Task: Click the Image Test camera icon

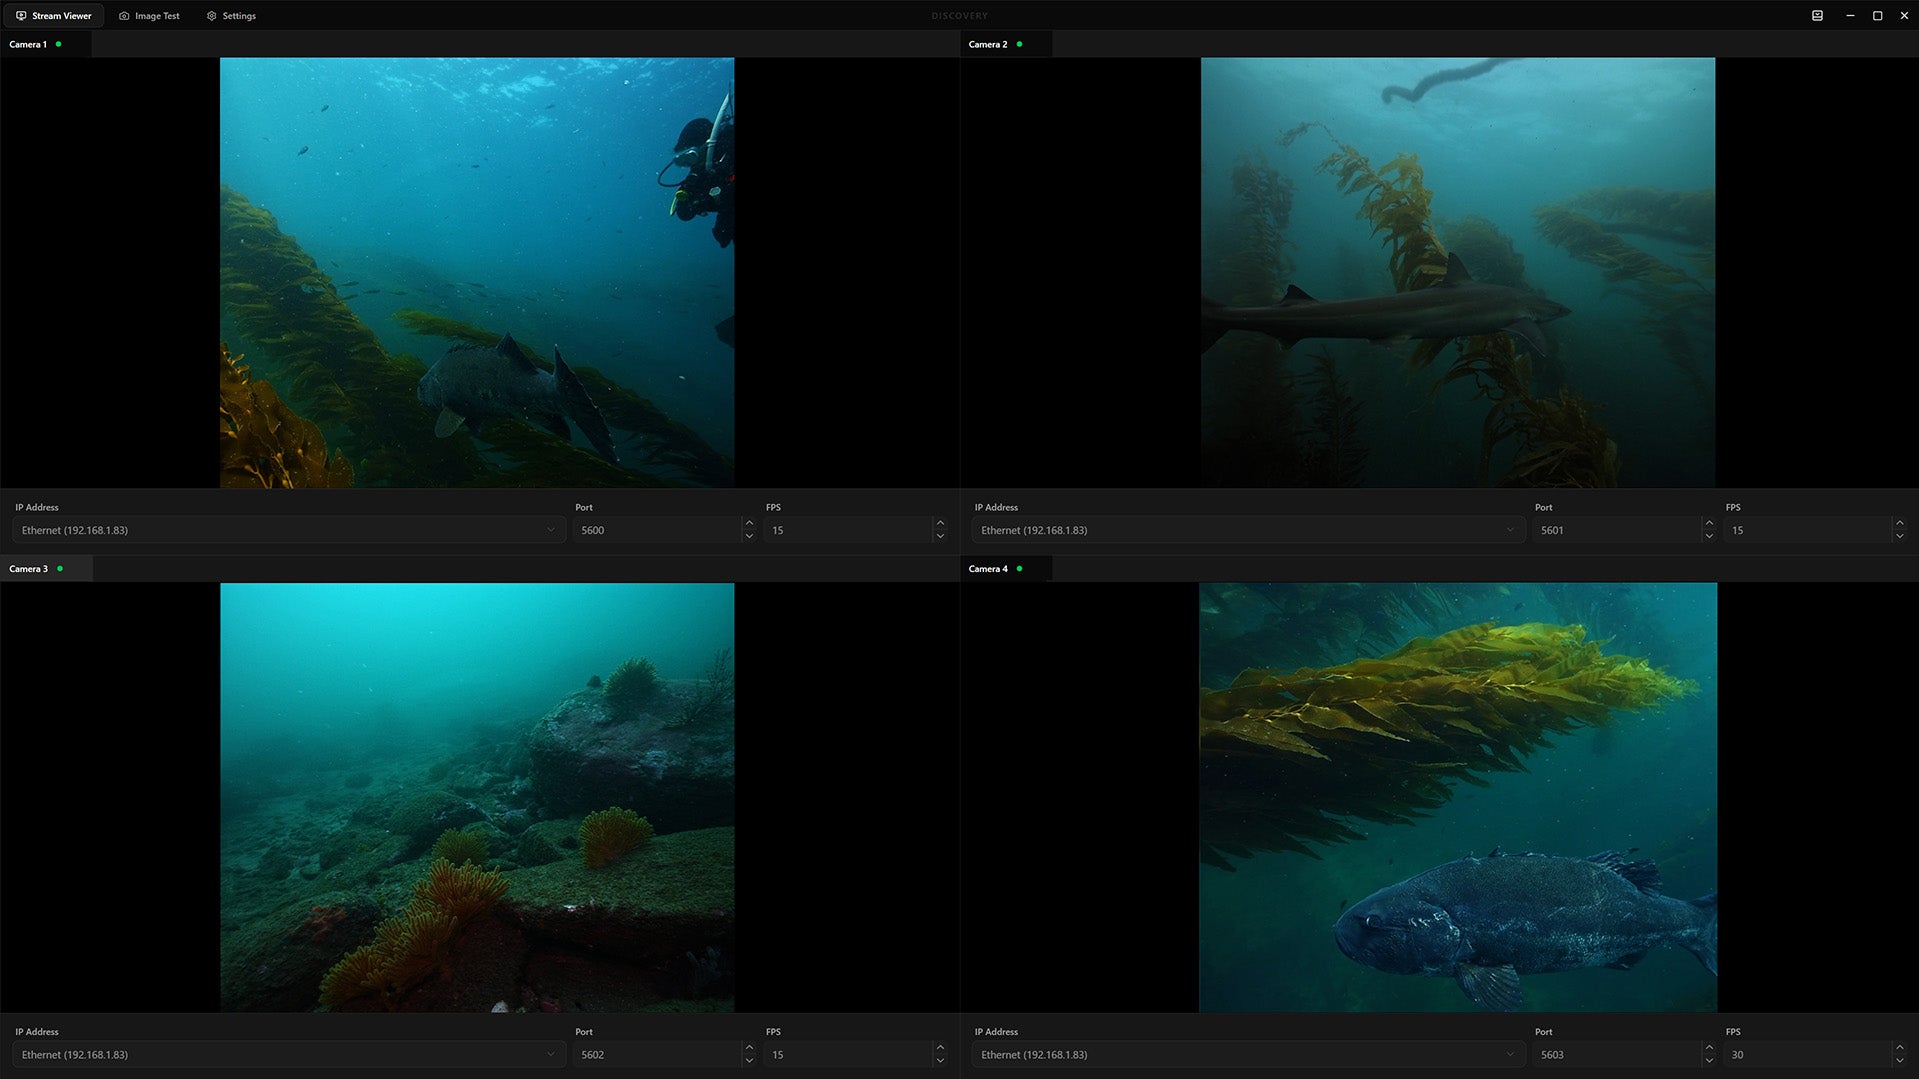Action: pyautogui.click(x=124, y=15)
